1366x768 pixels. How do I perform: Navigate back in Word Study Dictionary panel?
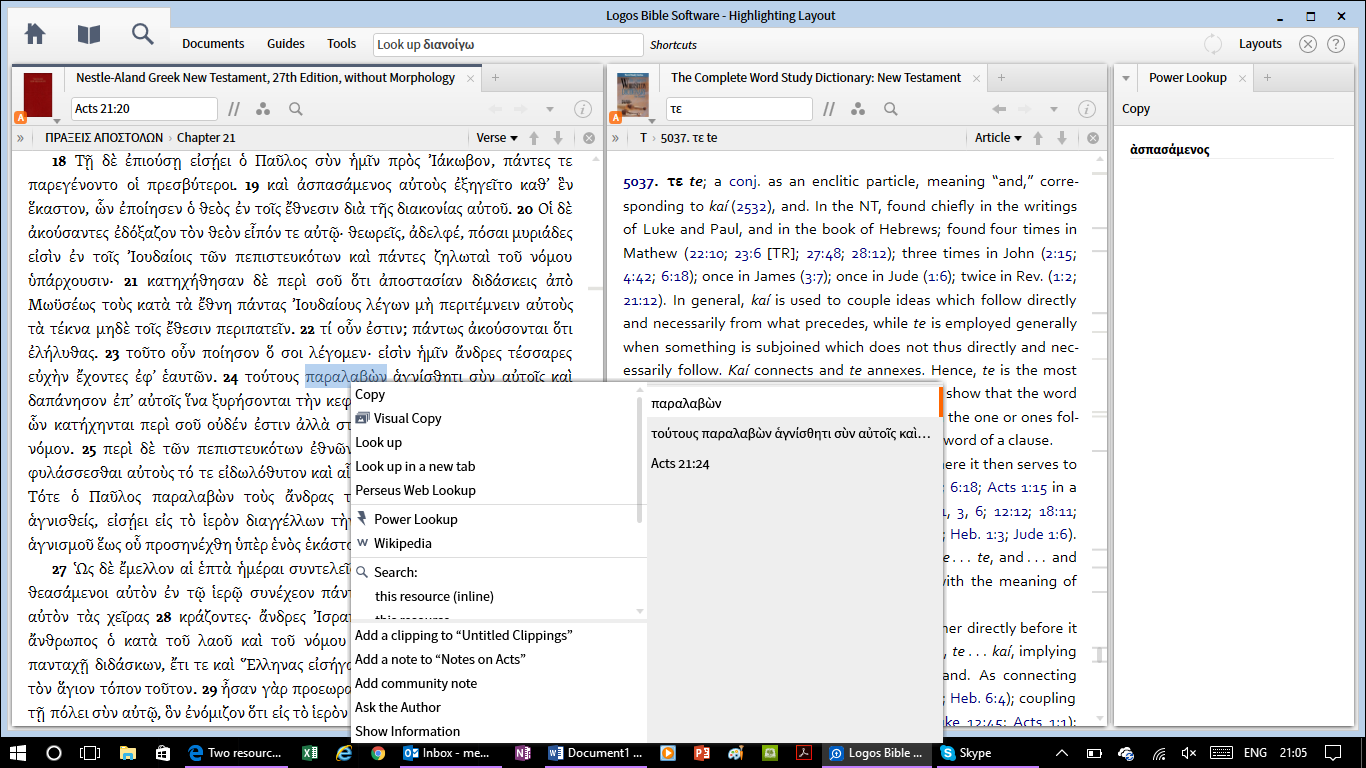(998, 109)
